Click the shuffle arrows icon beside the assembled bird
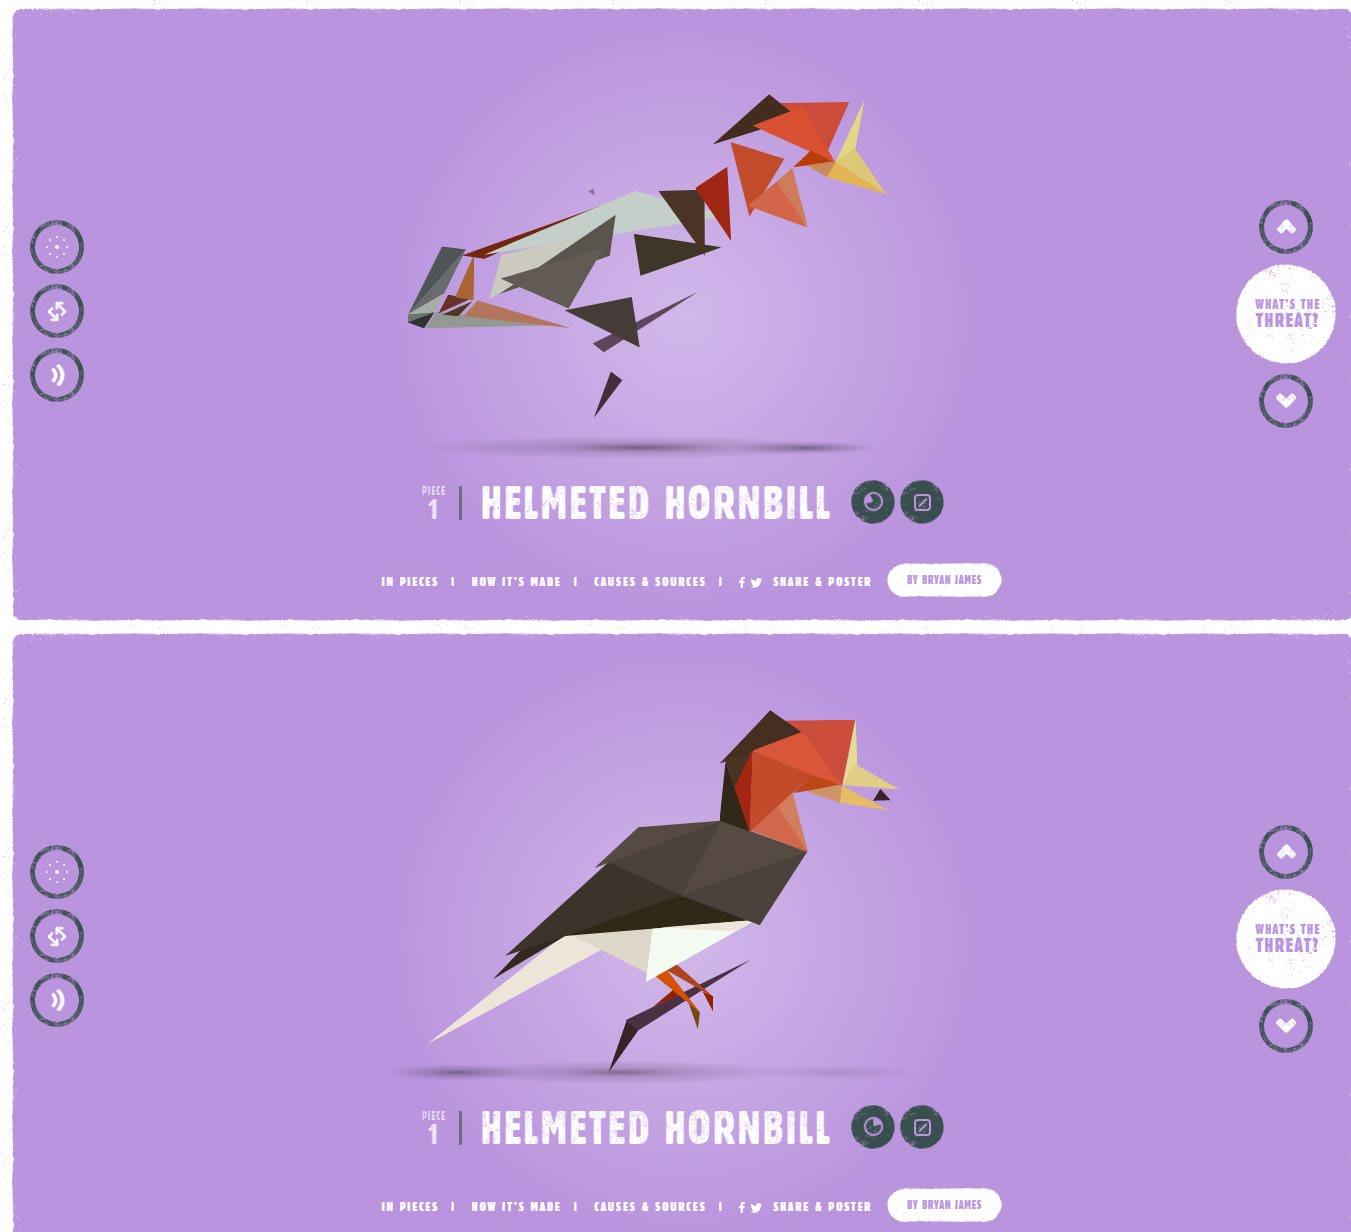Viewport: 1351px width, 1232px height. (x=57, y=936)
